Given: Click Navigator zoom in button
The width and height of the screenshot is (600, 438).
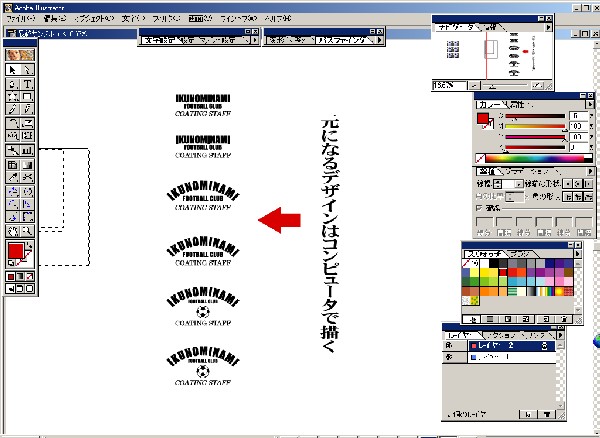Looking at the screenshot, I should click(x=538, y=86).
